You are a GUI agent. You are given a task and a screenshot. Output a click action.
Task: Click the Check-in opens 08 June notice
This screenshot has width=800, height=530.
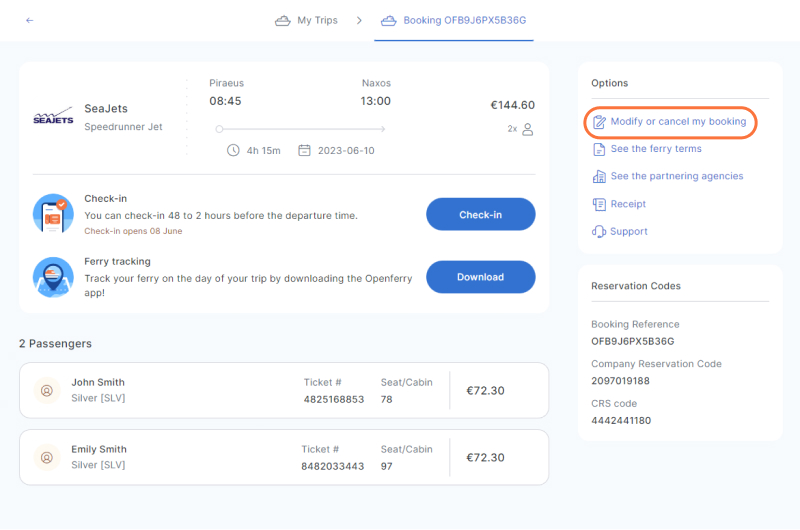(x=133, y=231)
